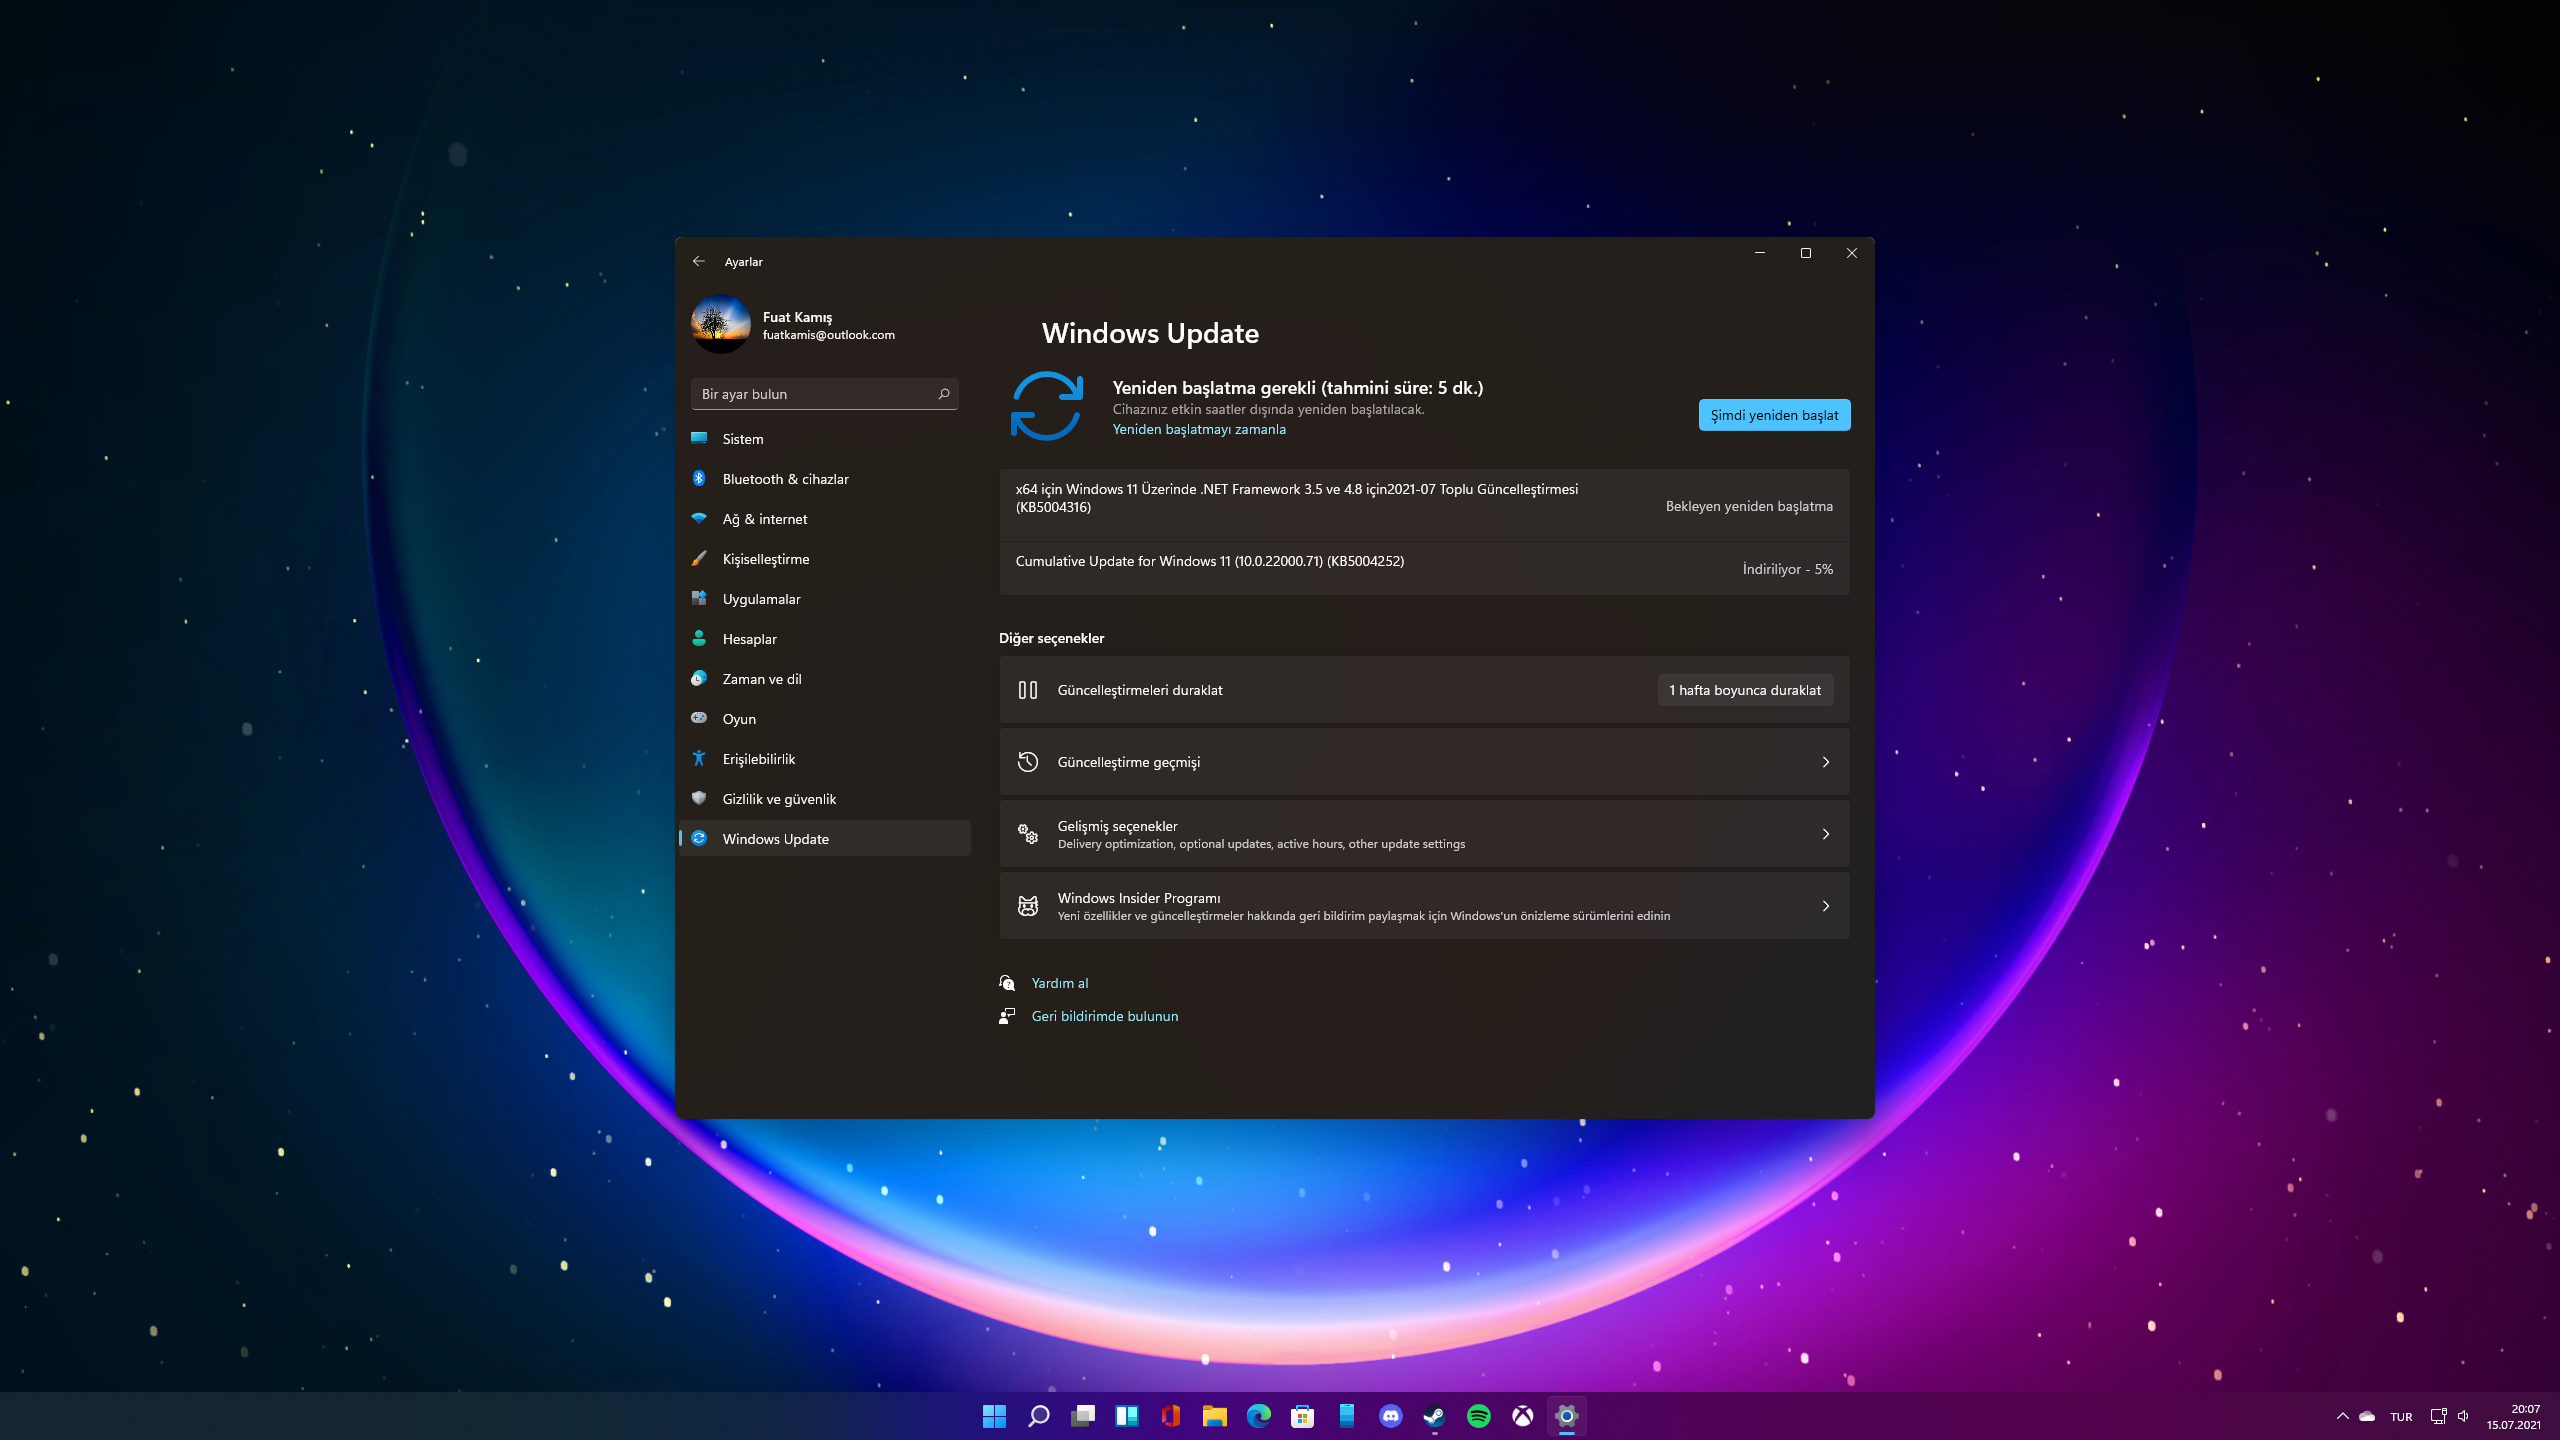Select Windows Update in sidebar
Viewport: 2560px width, 1440px height.
tap(824, 839)
